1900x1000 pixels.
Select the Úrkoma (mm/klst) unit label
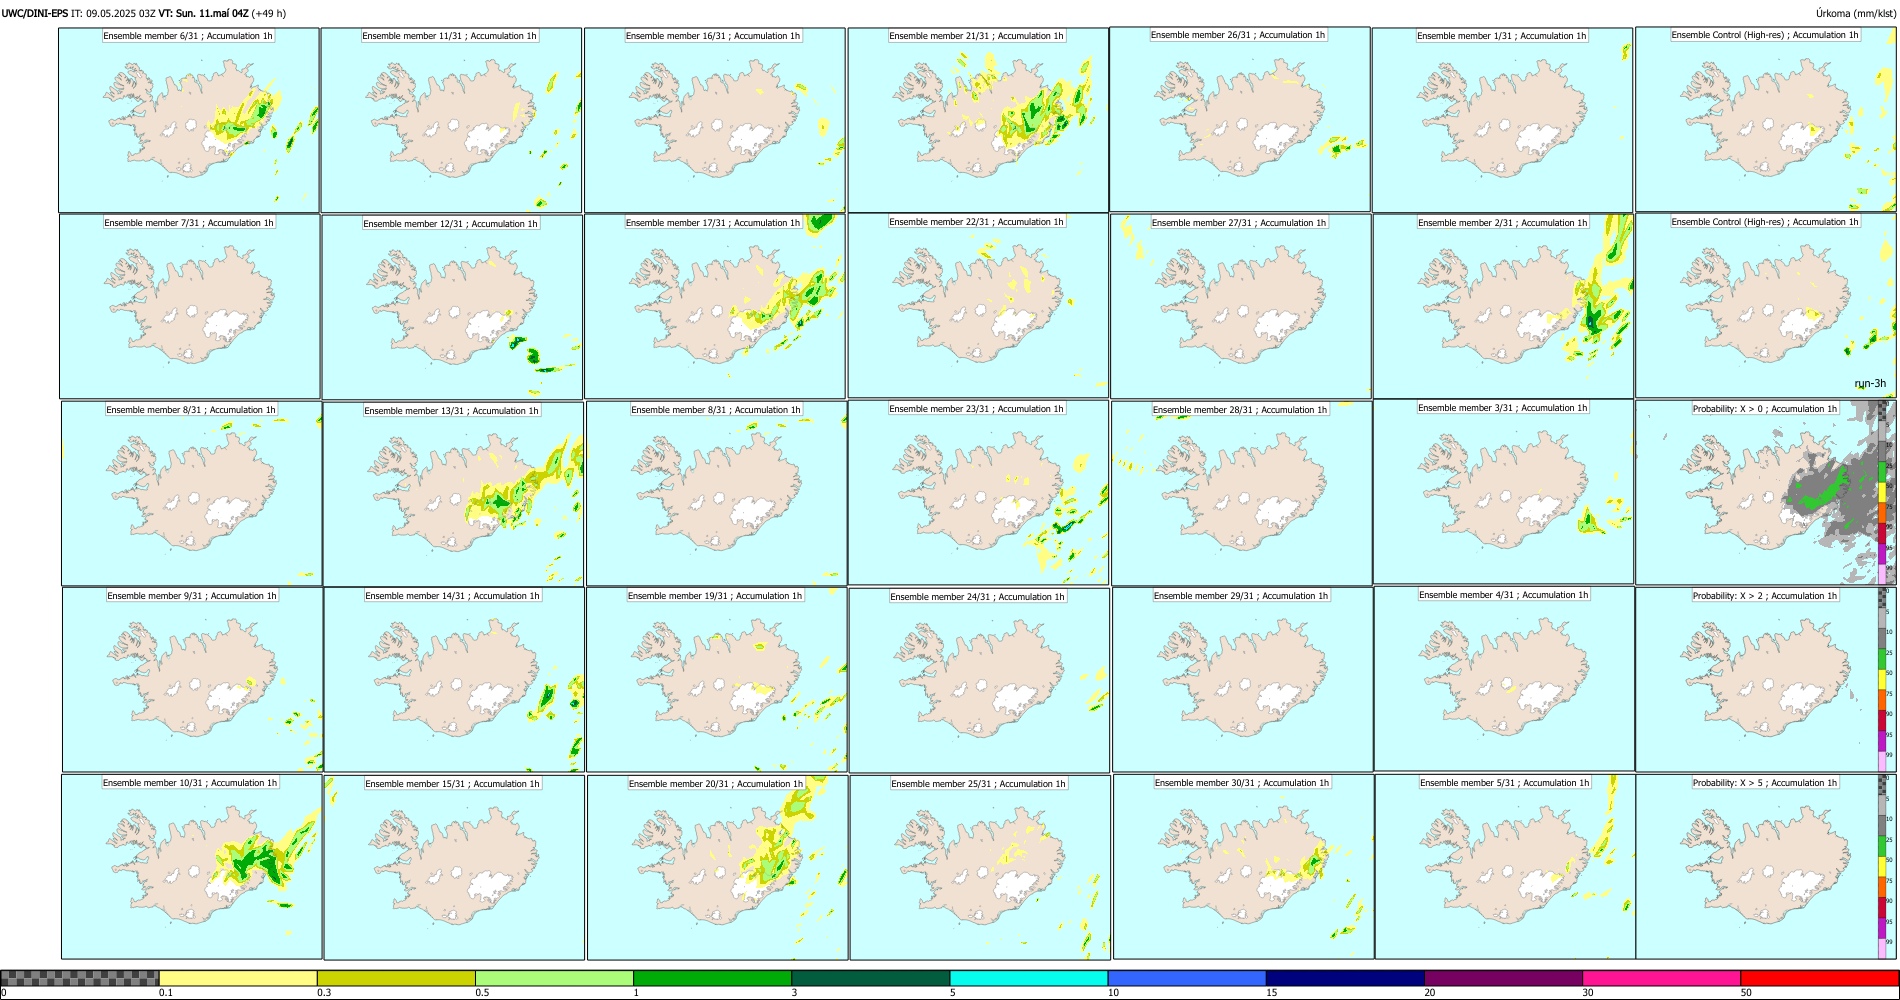(x=1856, y=13)
